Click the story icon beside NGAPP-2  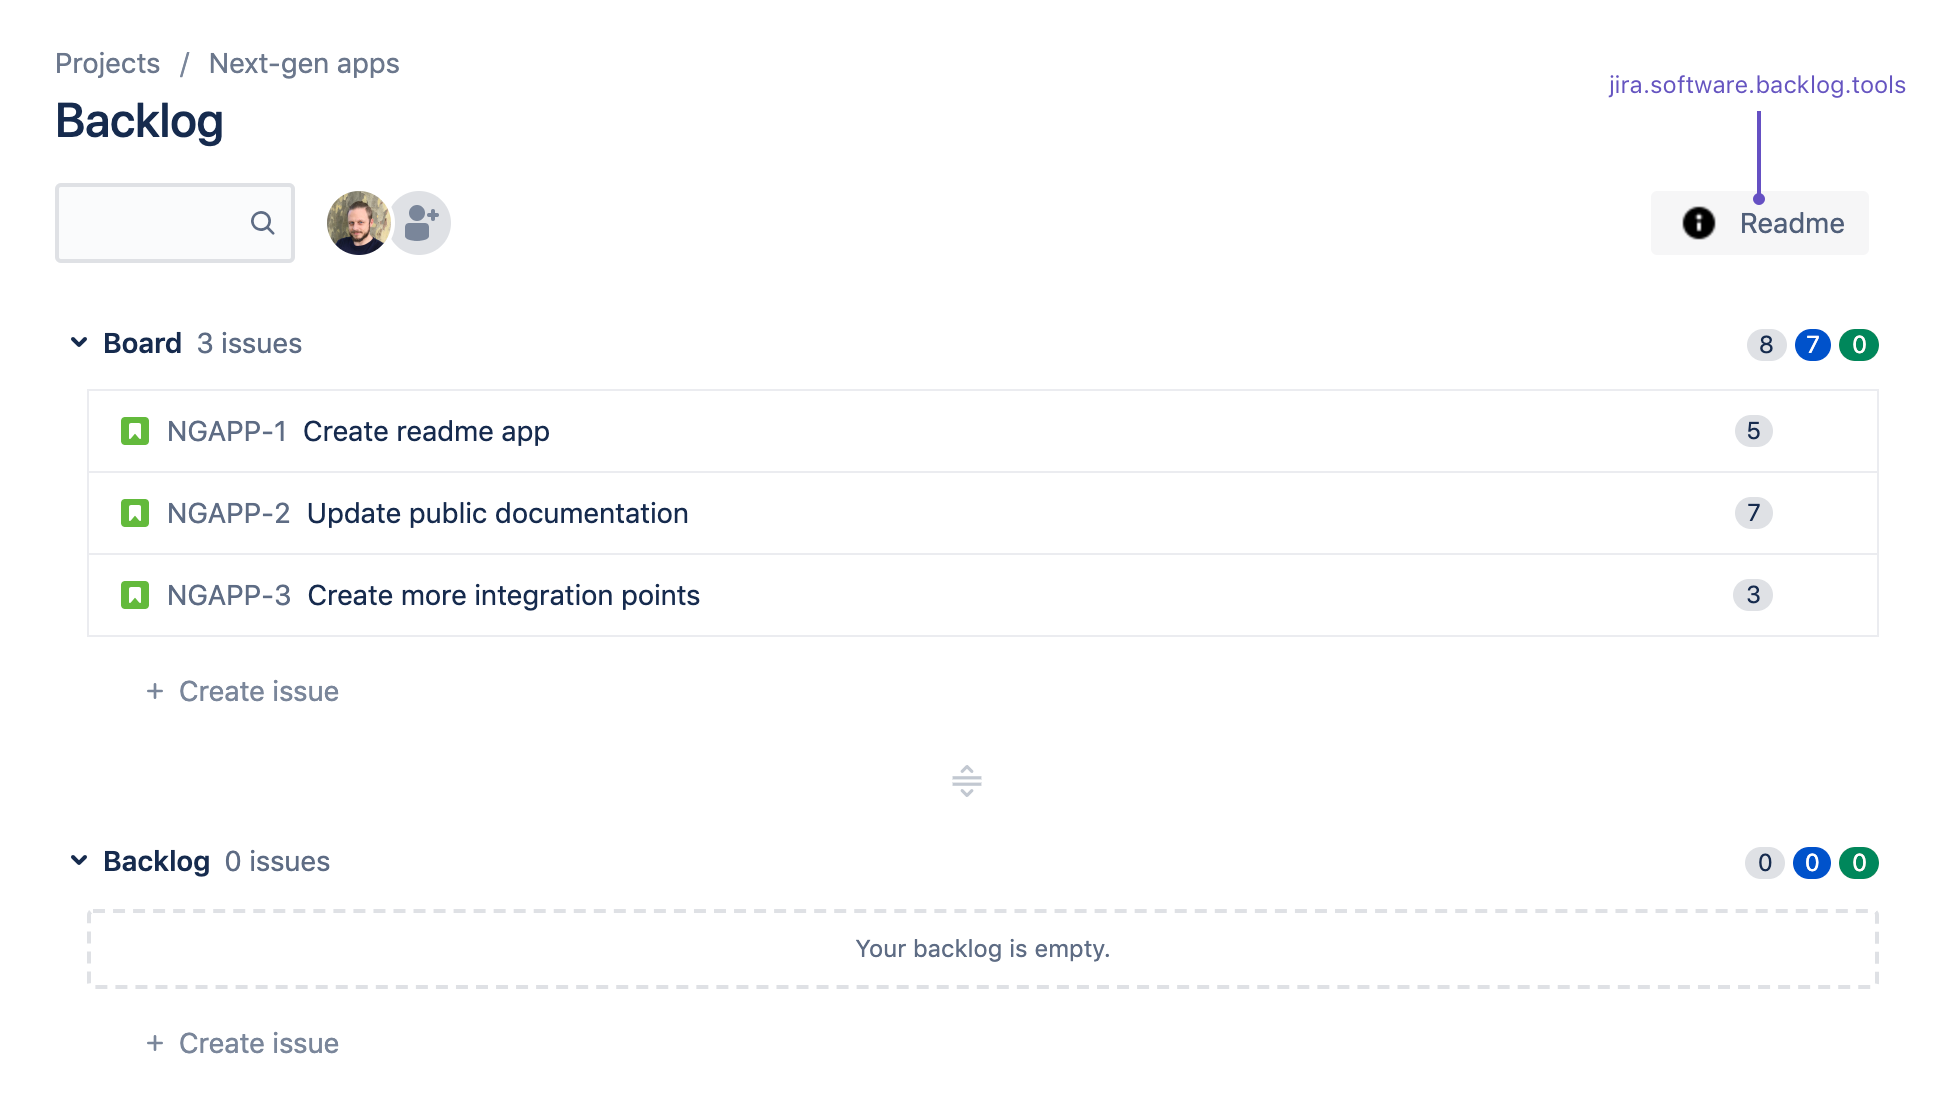pyautogui.click(x=135, y=512)
